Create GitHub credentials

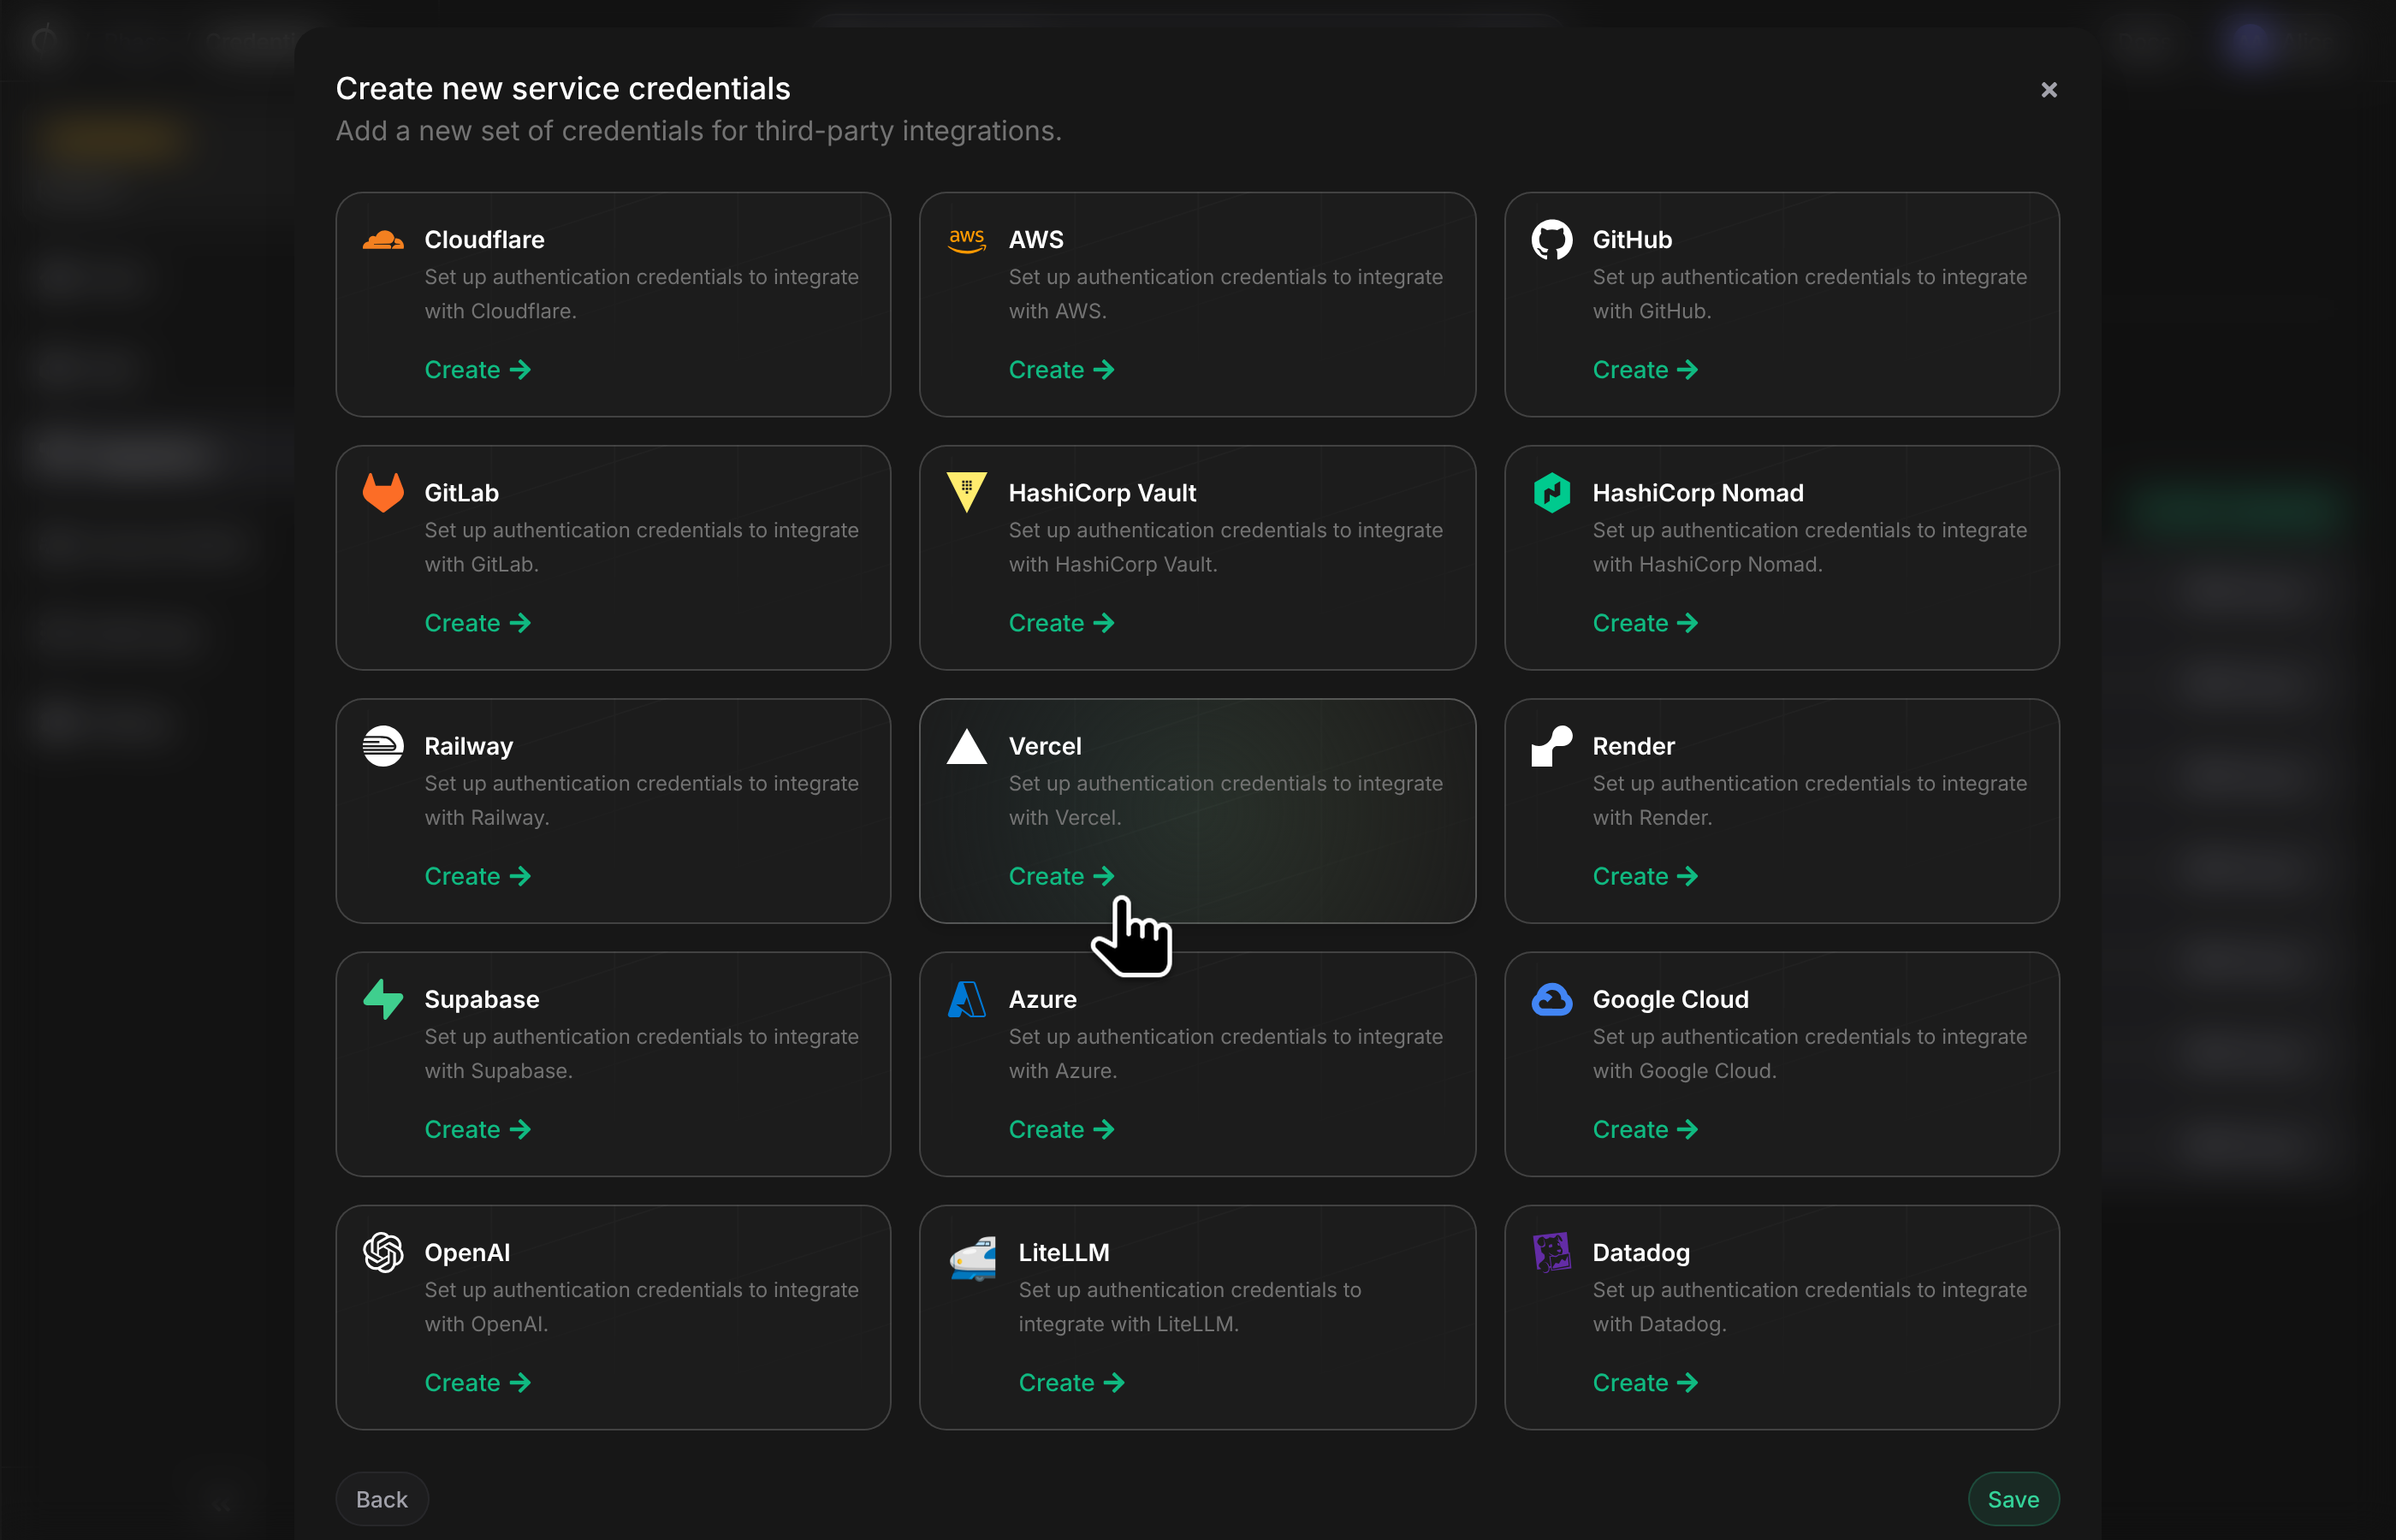click(x=1645, y=370)
